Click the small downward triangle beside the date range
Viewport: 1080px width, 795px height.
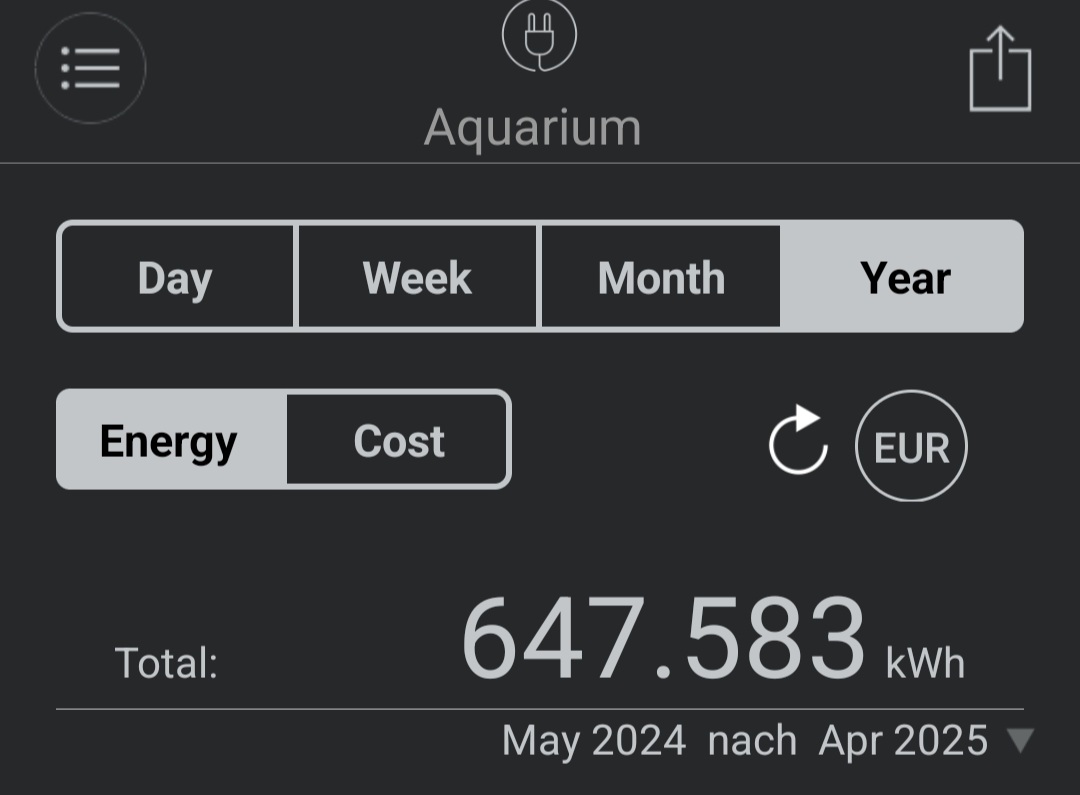pos(1022,740)
